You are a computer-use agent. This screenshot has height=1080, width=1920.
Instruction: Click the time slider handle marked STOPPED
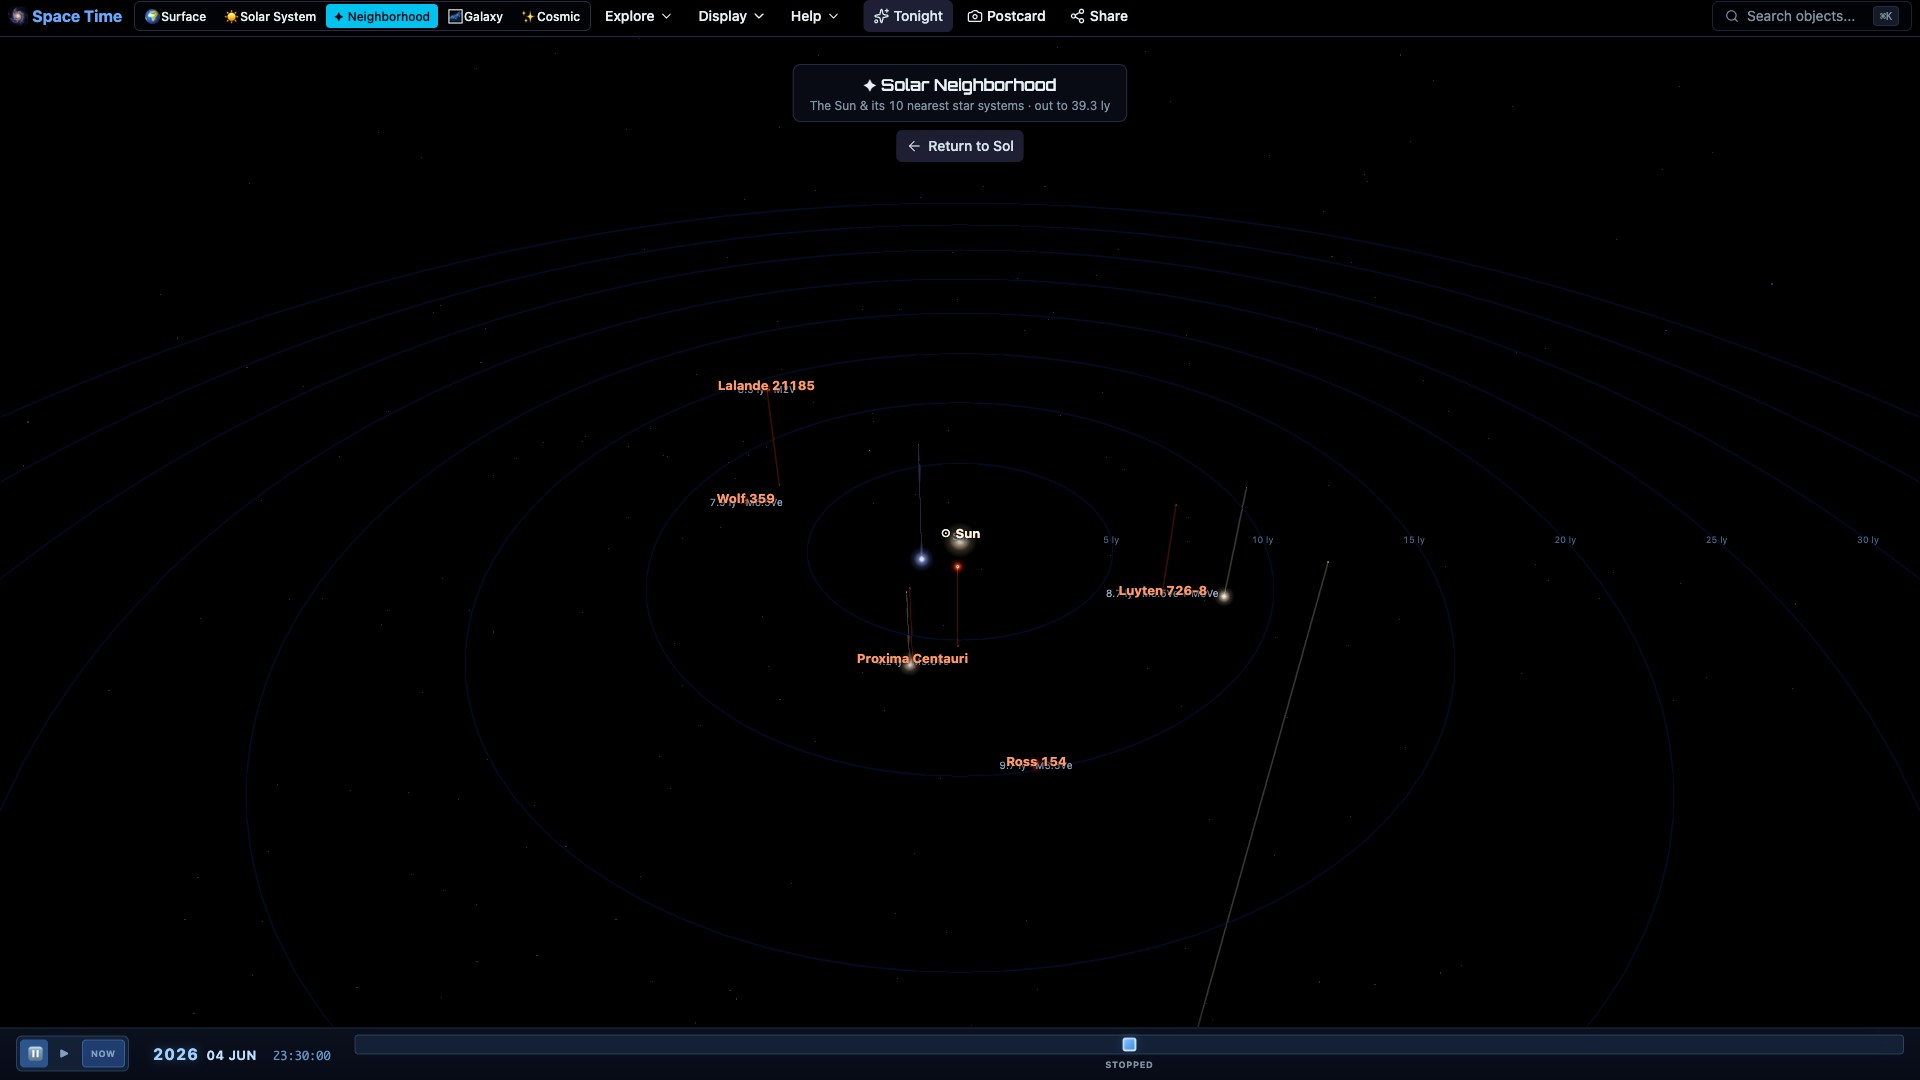click(1129, 1044)
